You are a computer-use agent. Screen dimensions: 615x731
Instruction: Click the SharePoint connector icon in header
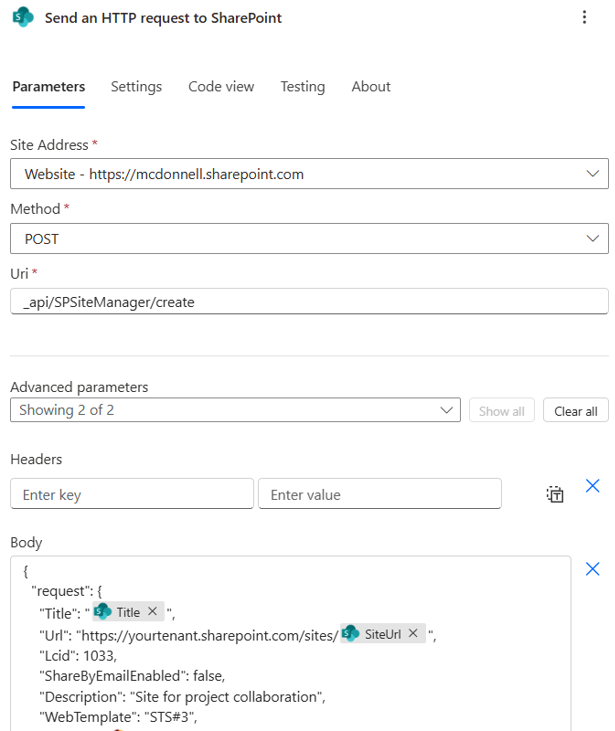click(x=23, y=18)
